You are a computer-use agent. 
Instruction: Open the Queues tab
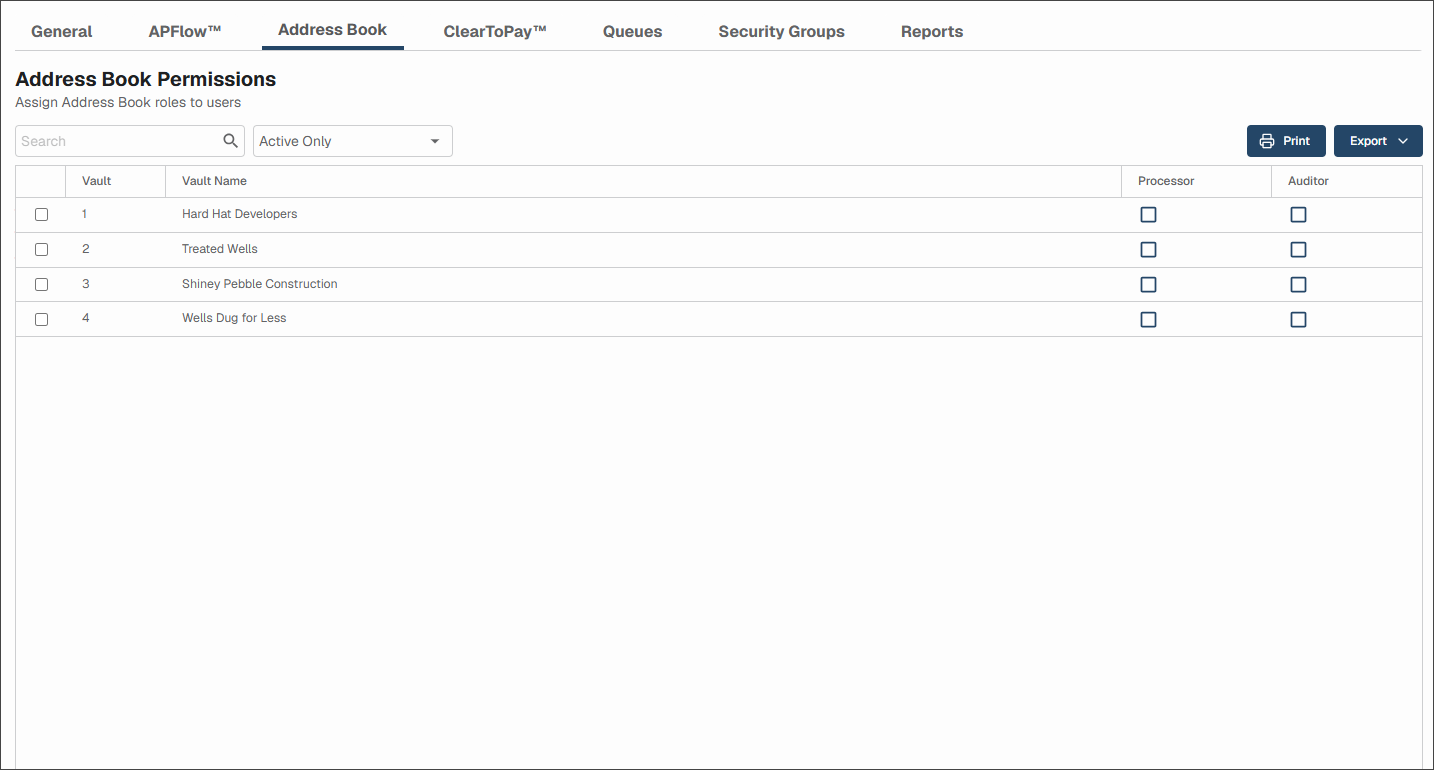coord(632,31)
